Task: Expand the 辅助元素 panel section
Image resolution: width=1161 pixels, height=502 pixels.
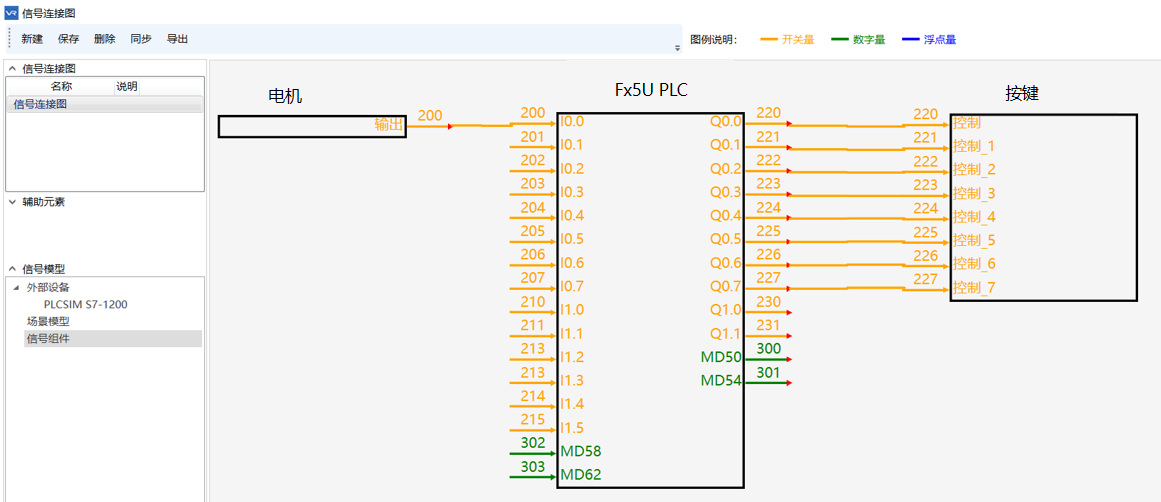Action: pos(12,201)
